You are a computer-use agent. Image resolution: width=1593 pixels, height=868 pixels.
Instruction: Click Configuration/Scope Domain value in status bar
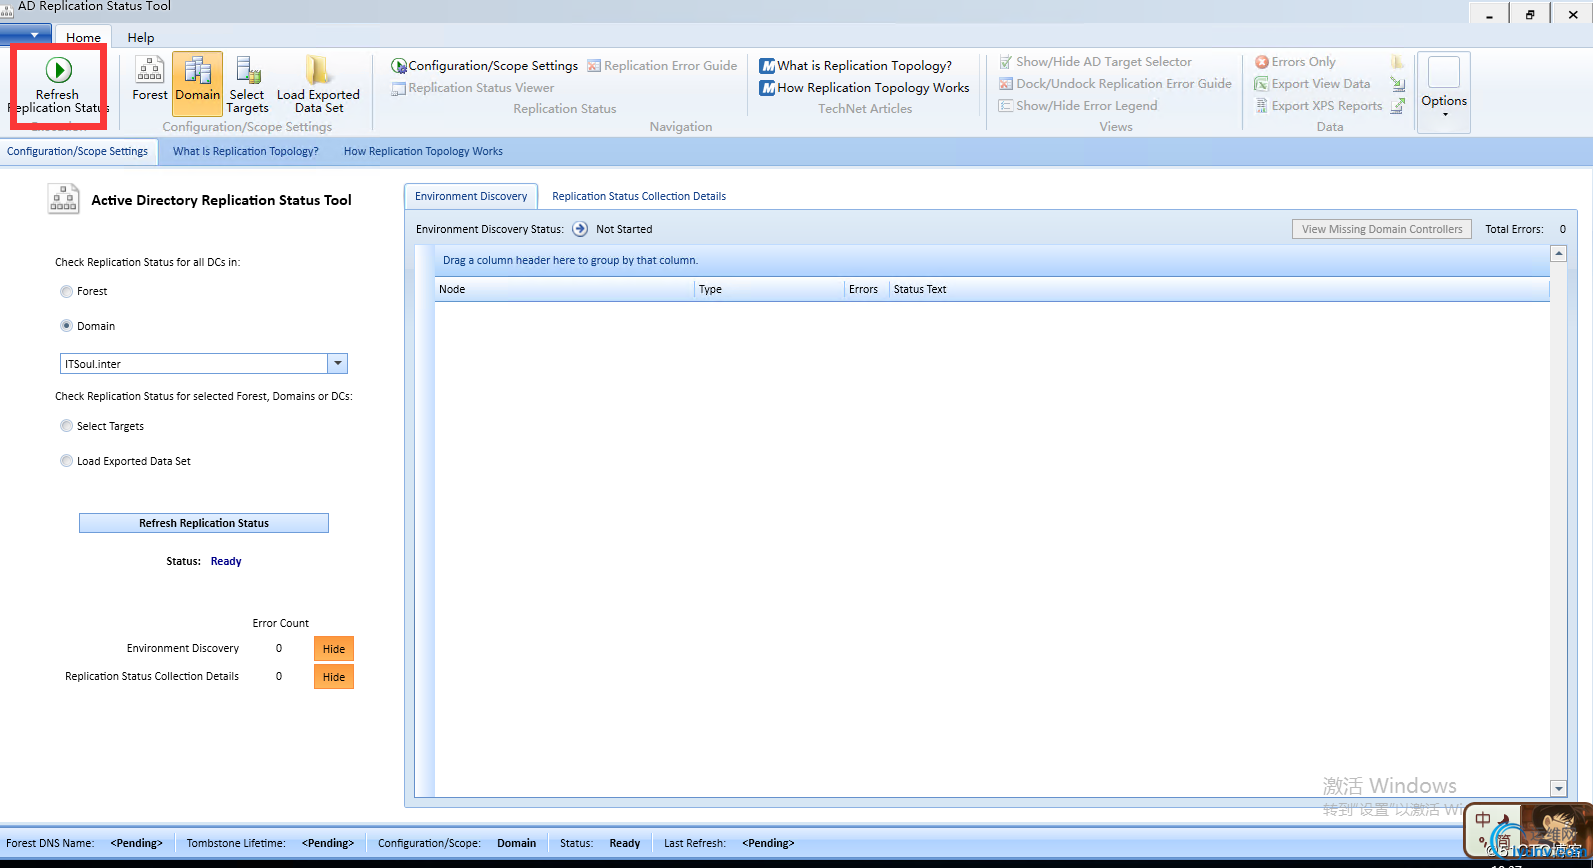517,843
